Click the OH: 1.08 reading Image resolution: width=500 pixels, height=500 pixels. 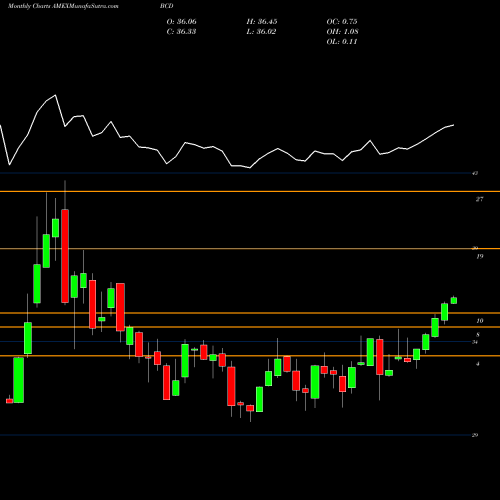click(x=343, y=32)
